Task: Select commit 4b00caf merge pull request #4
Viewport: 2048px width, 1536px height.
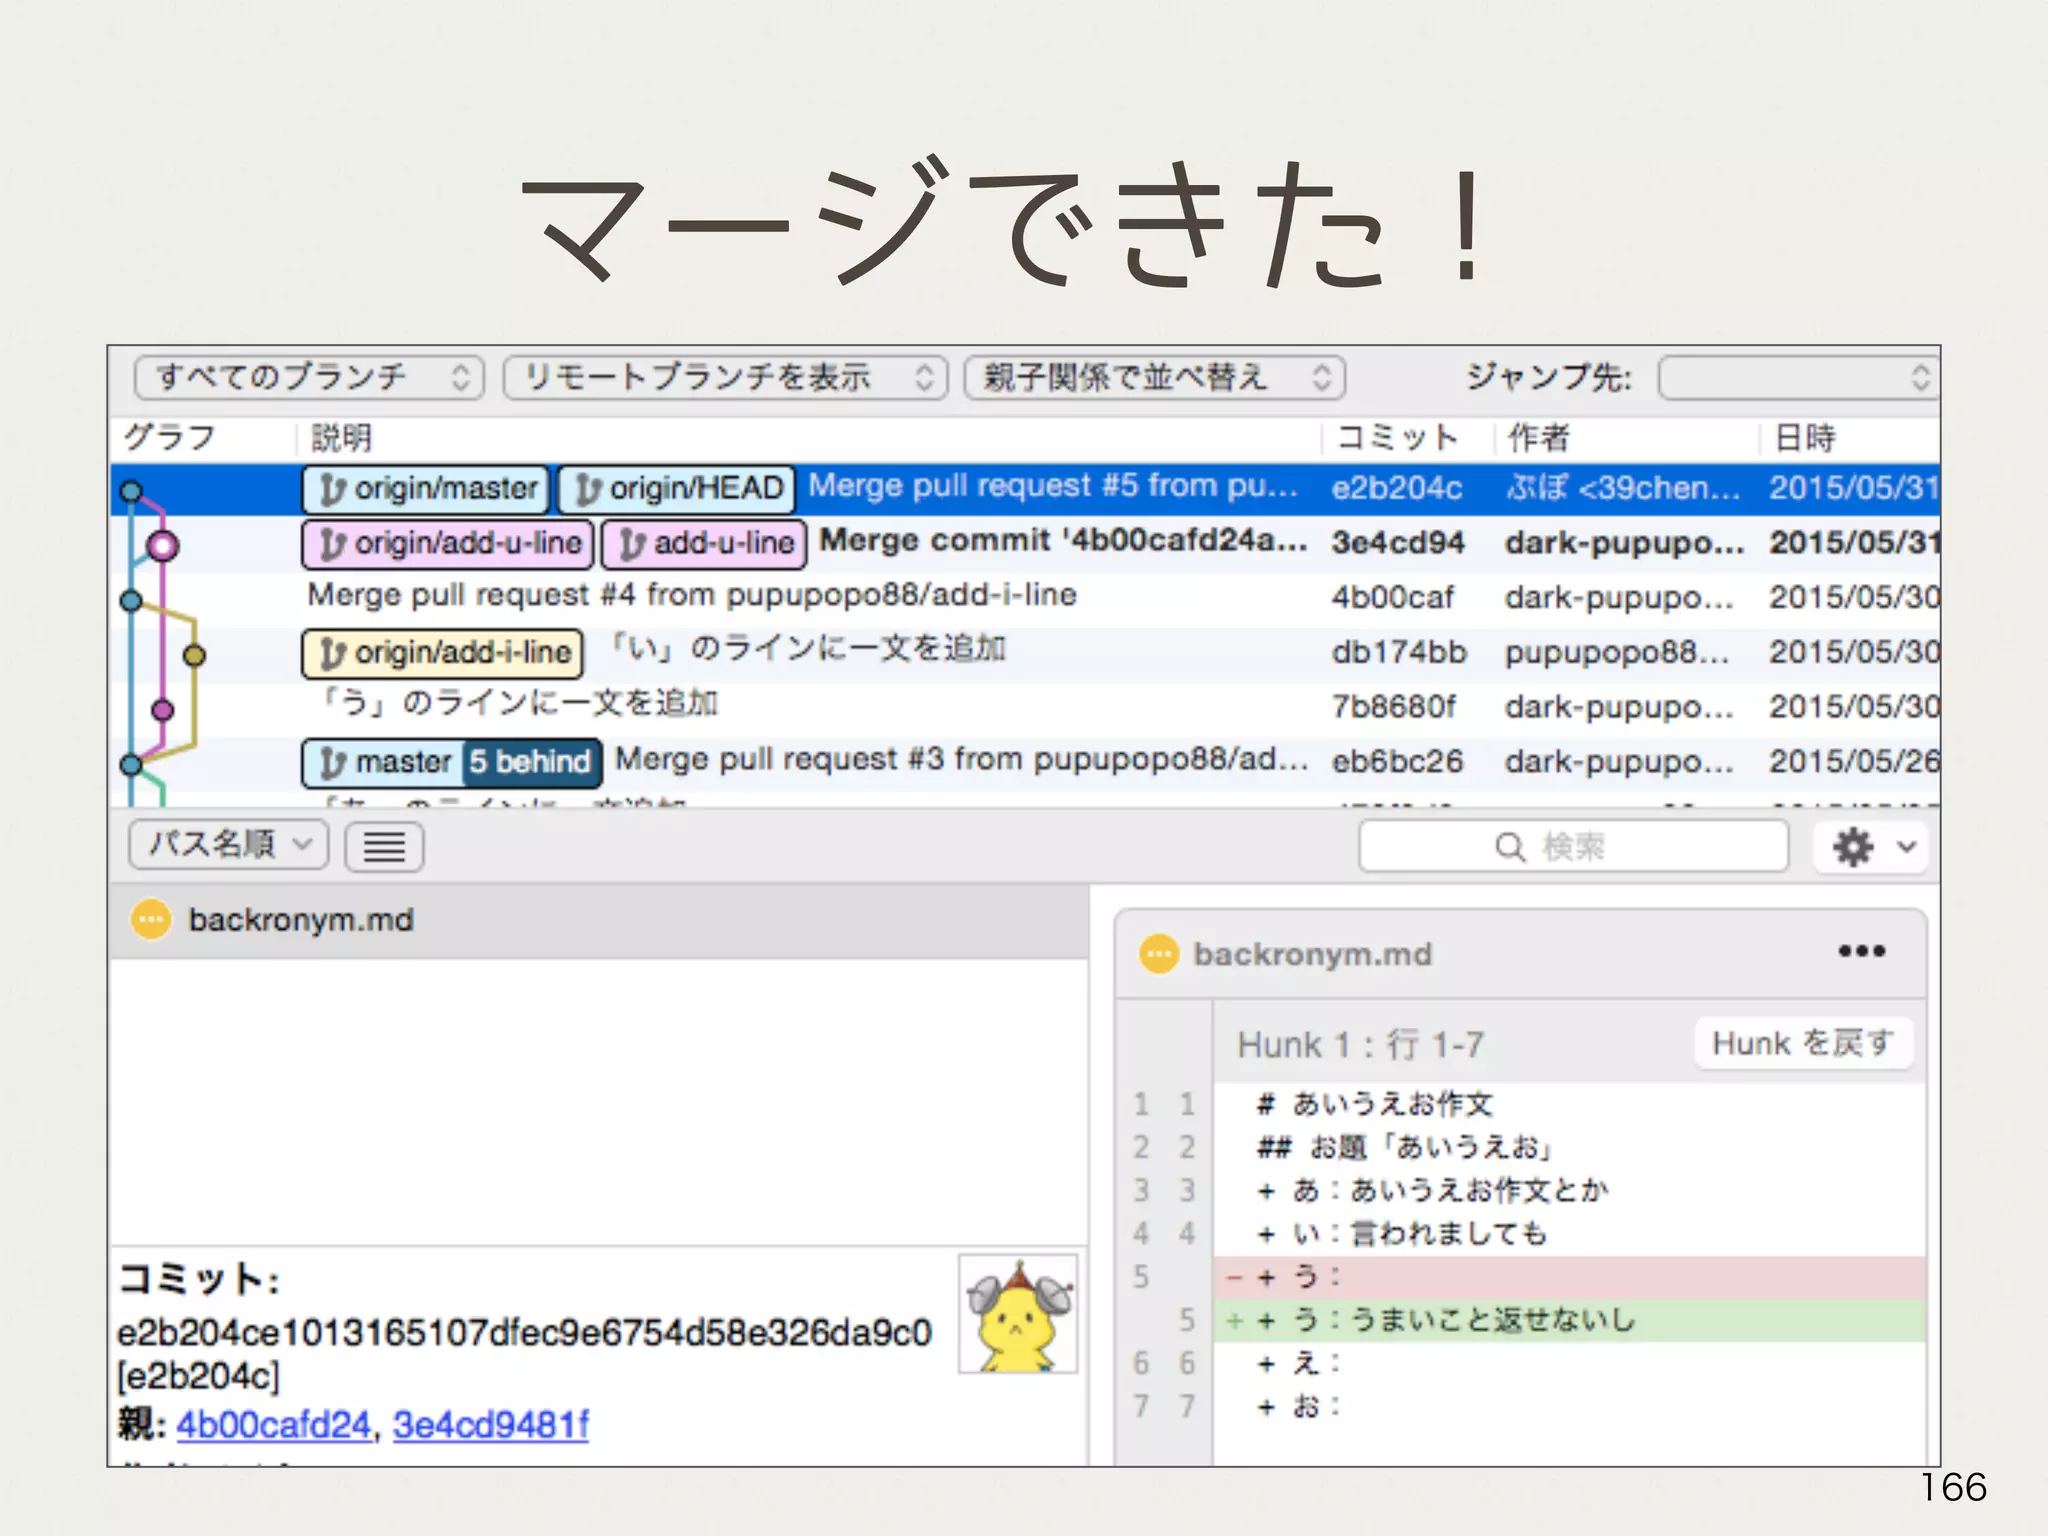Action: (690, 597)
